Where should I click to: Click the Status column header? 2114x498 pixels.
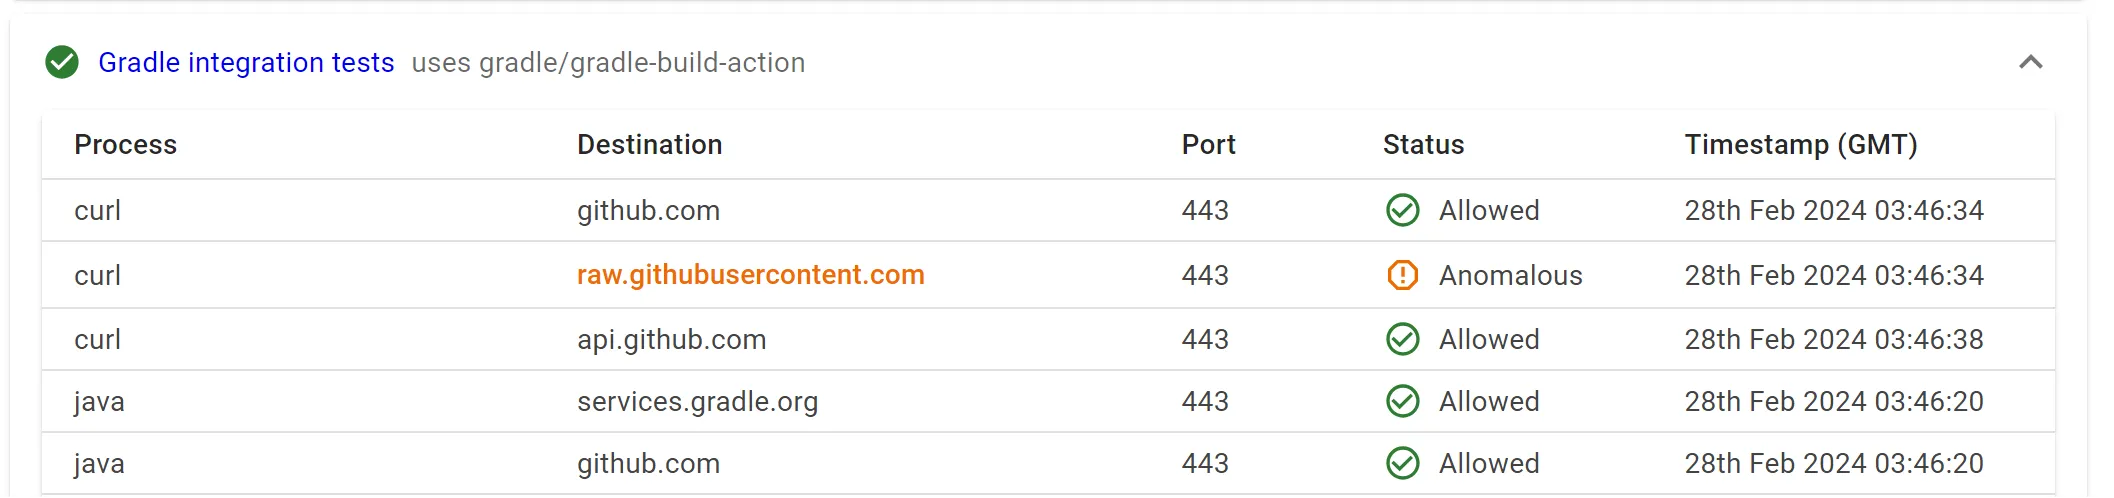point(1423,145)
